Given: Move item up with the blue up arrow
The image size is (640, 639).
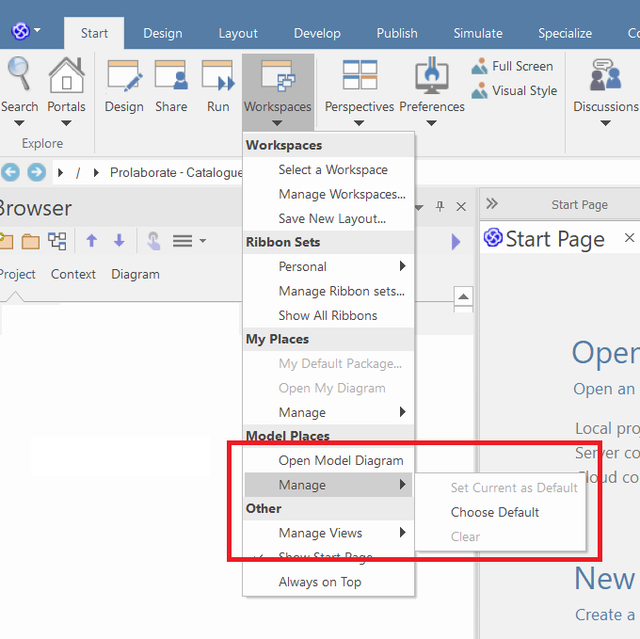Looking at the screenshot, I should pos(91,240).
